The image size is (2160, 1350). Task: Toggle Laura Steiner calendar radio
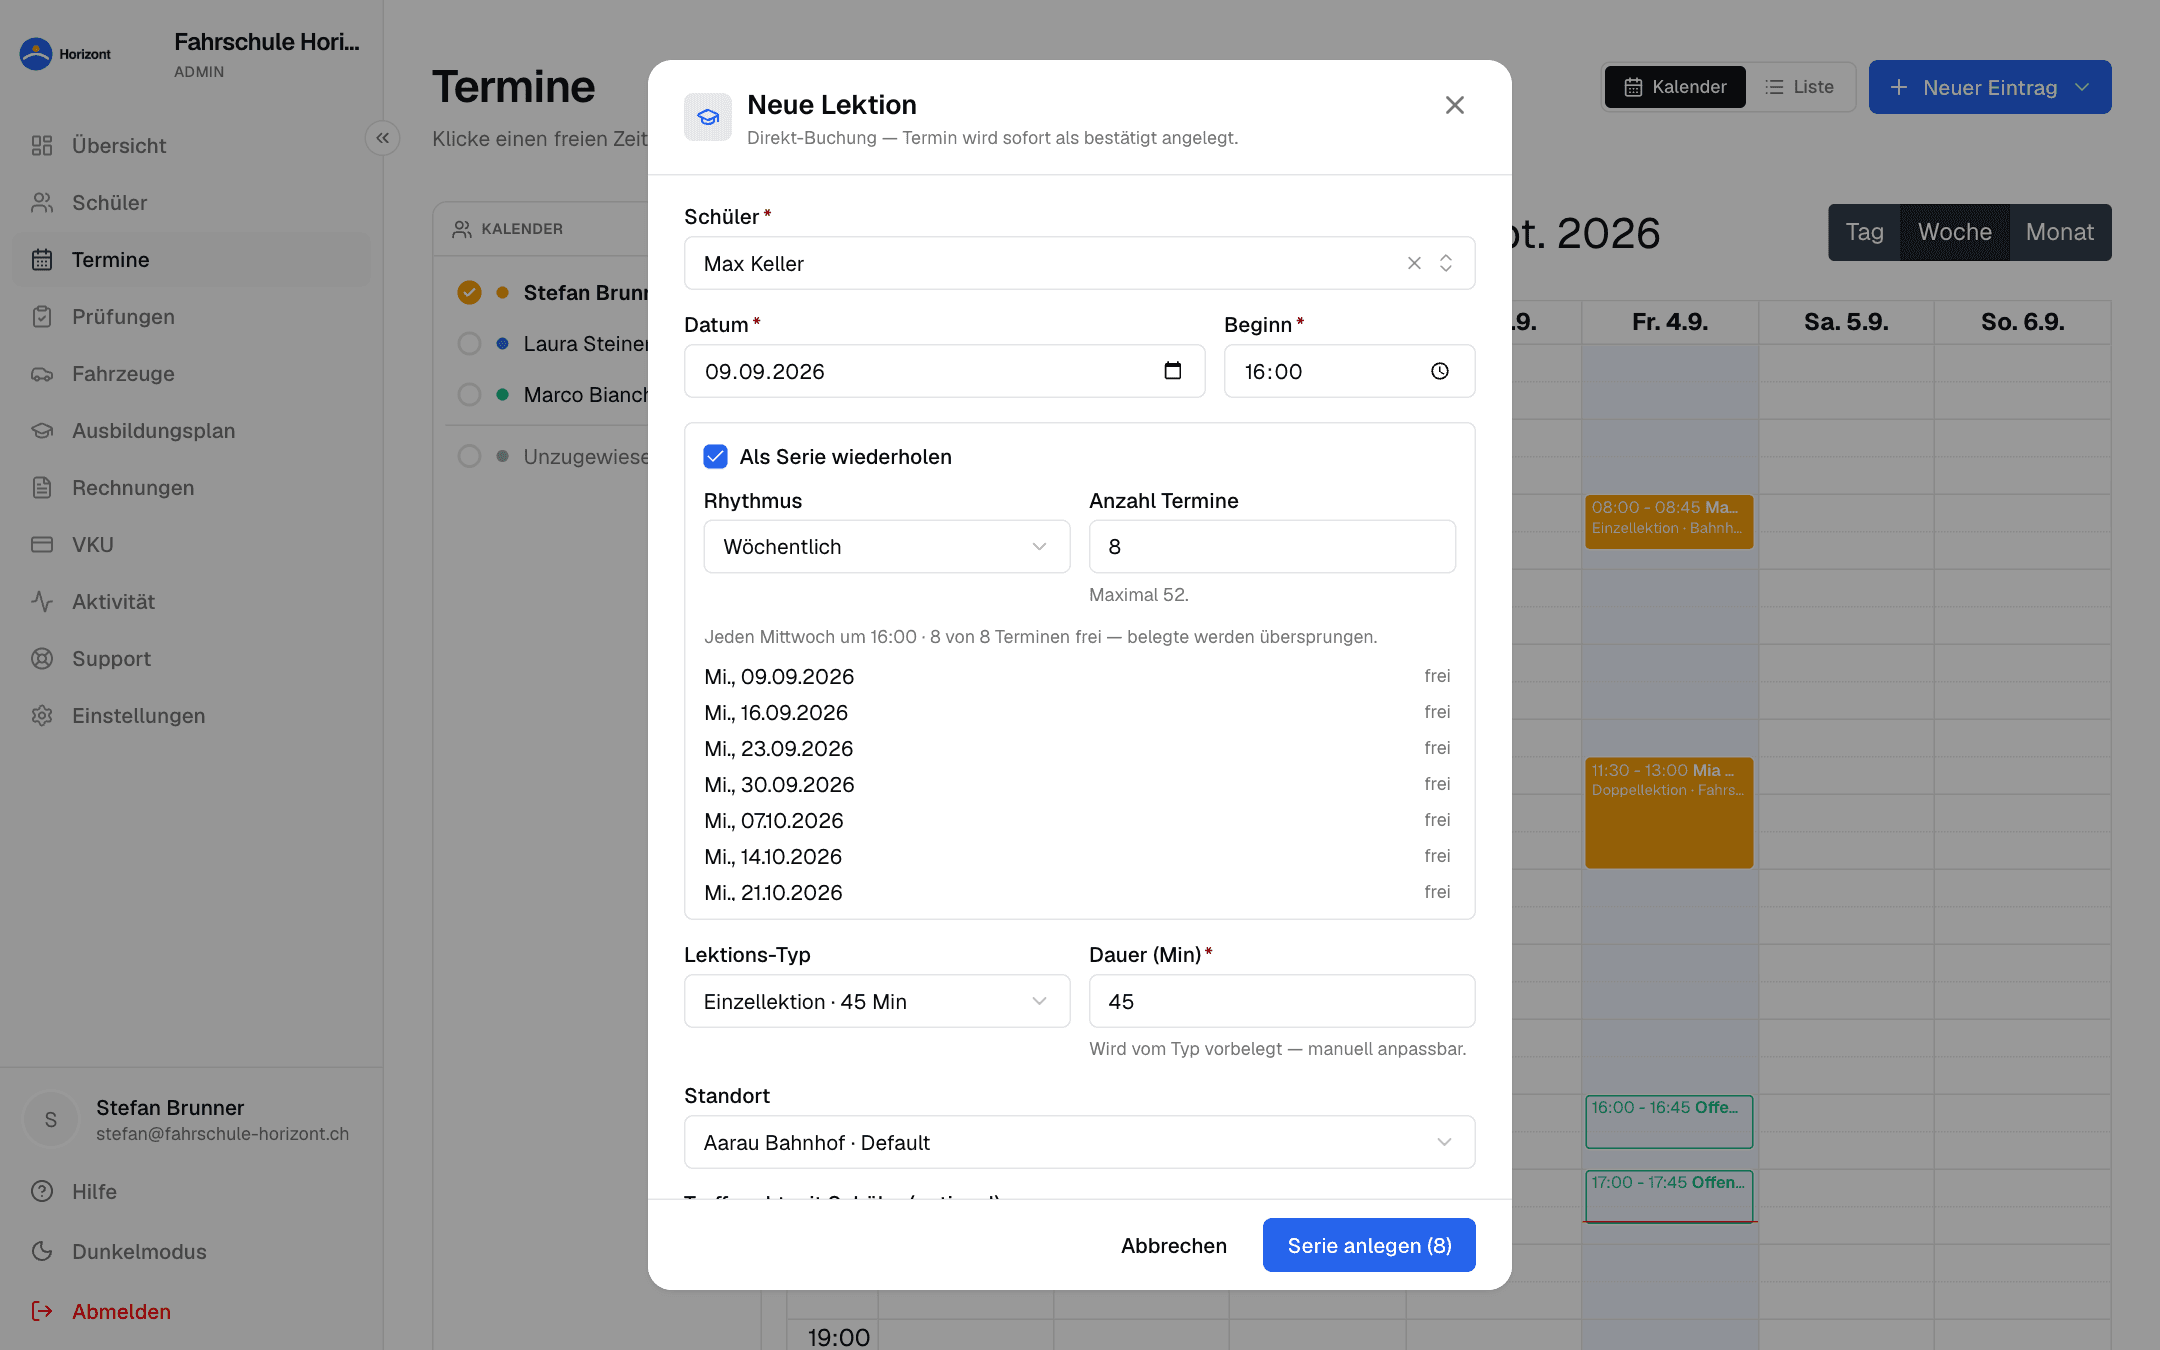469,343
